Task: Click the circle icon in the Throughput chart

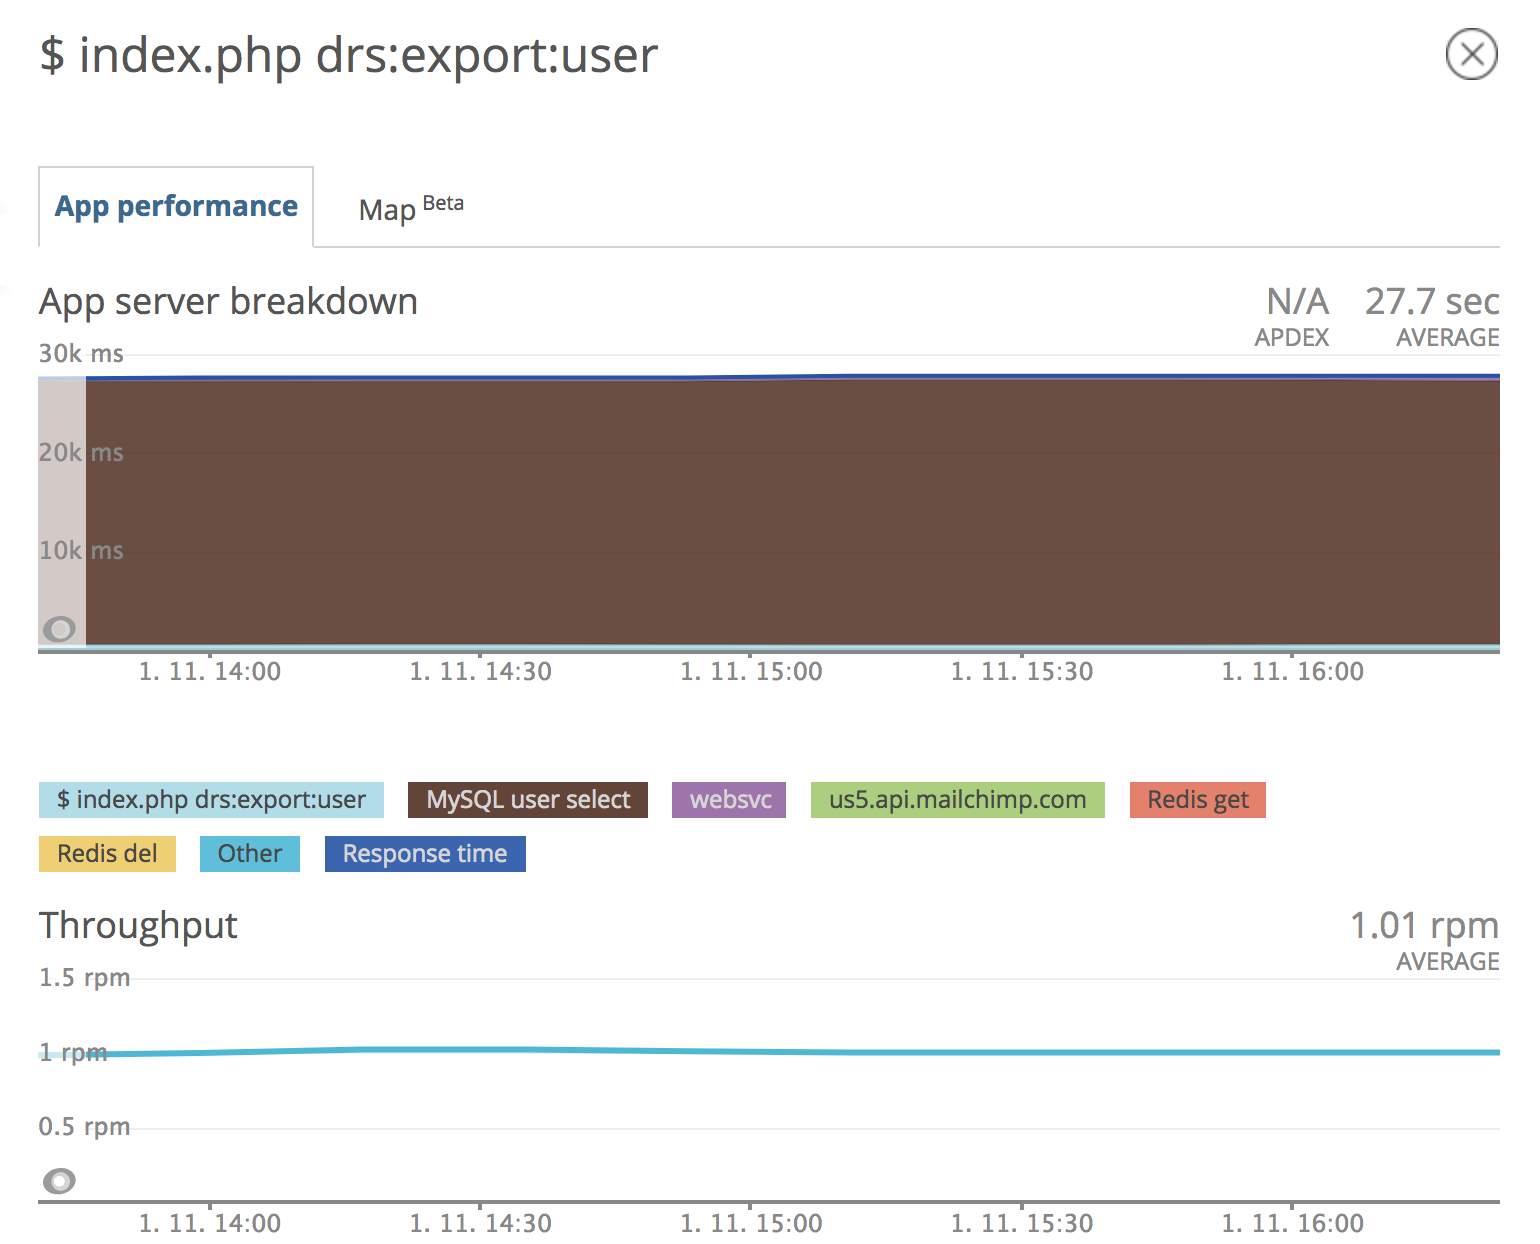Action: coord(59,1181)
